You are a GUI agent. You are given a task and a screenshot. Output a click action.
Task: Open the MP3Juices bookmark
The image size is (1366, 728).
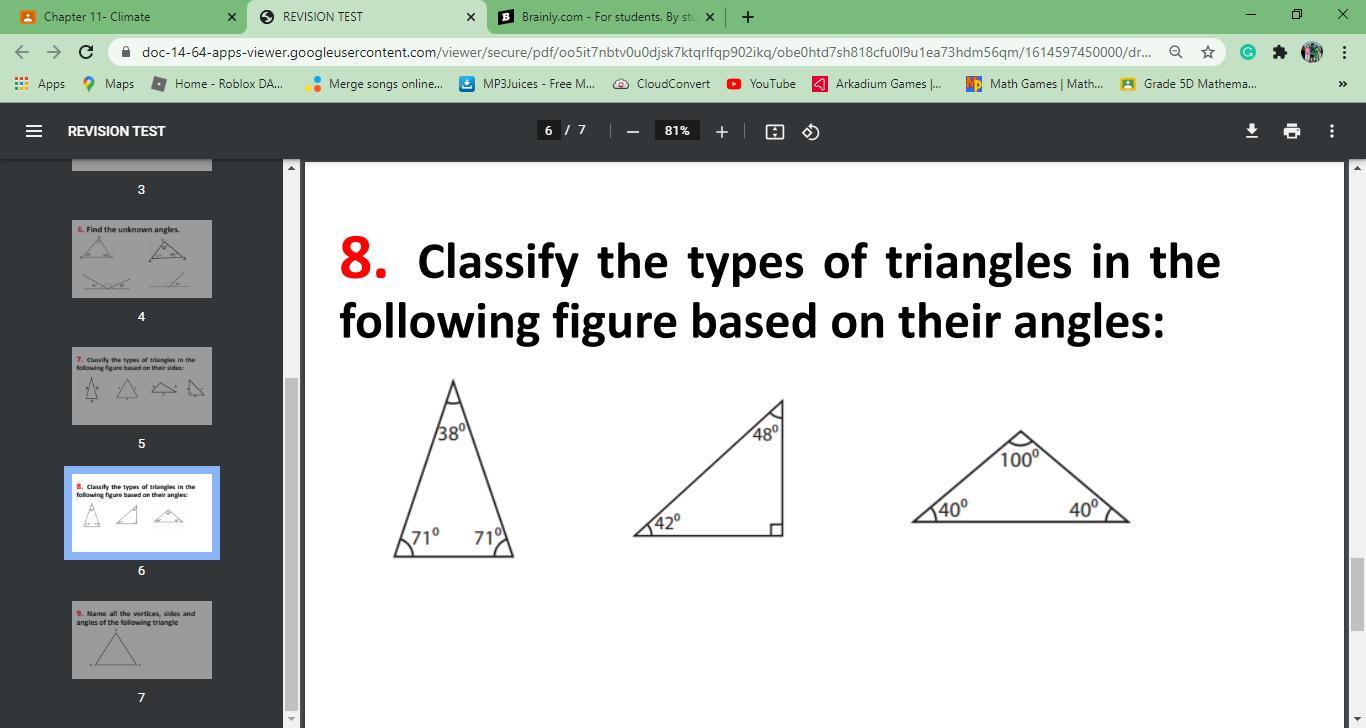[527, 84]
